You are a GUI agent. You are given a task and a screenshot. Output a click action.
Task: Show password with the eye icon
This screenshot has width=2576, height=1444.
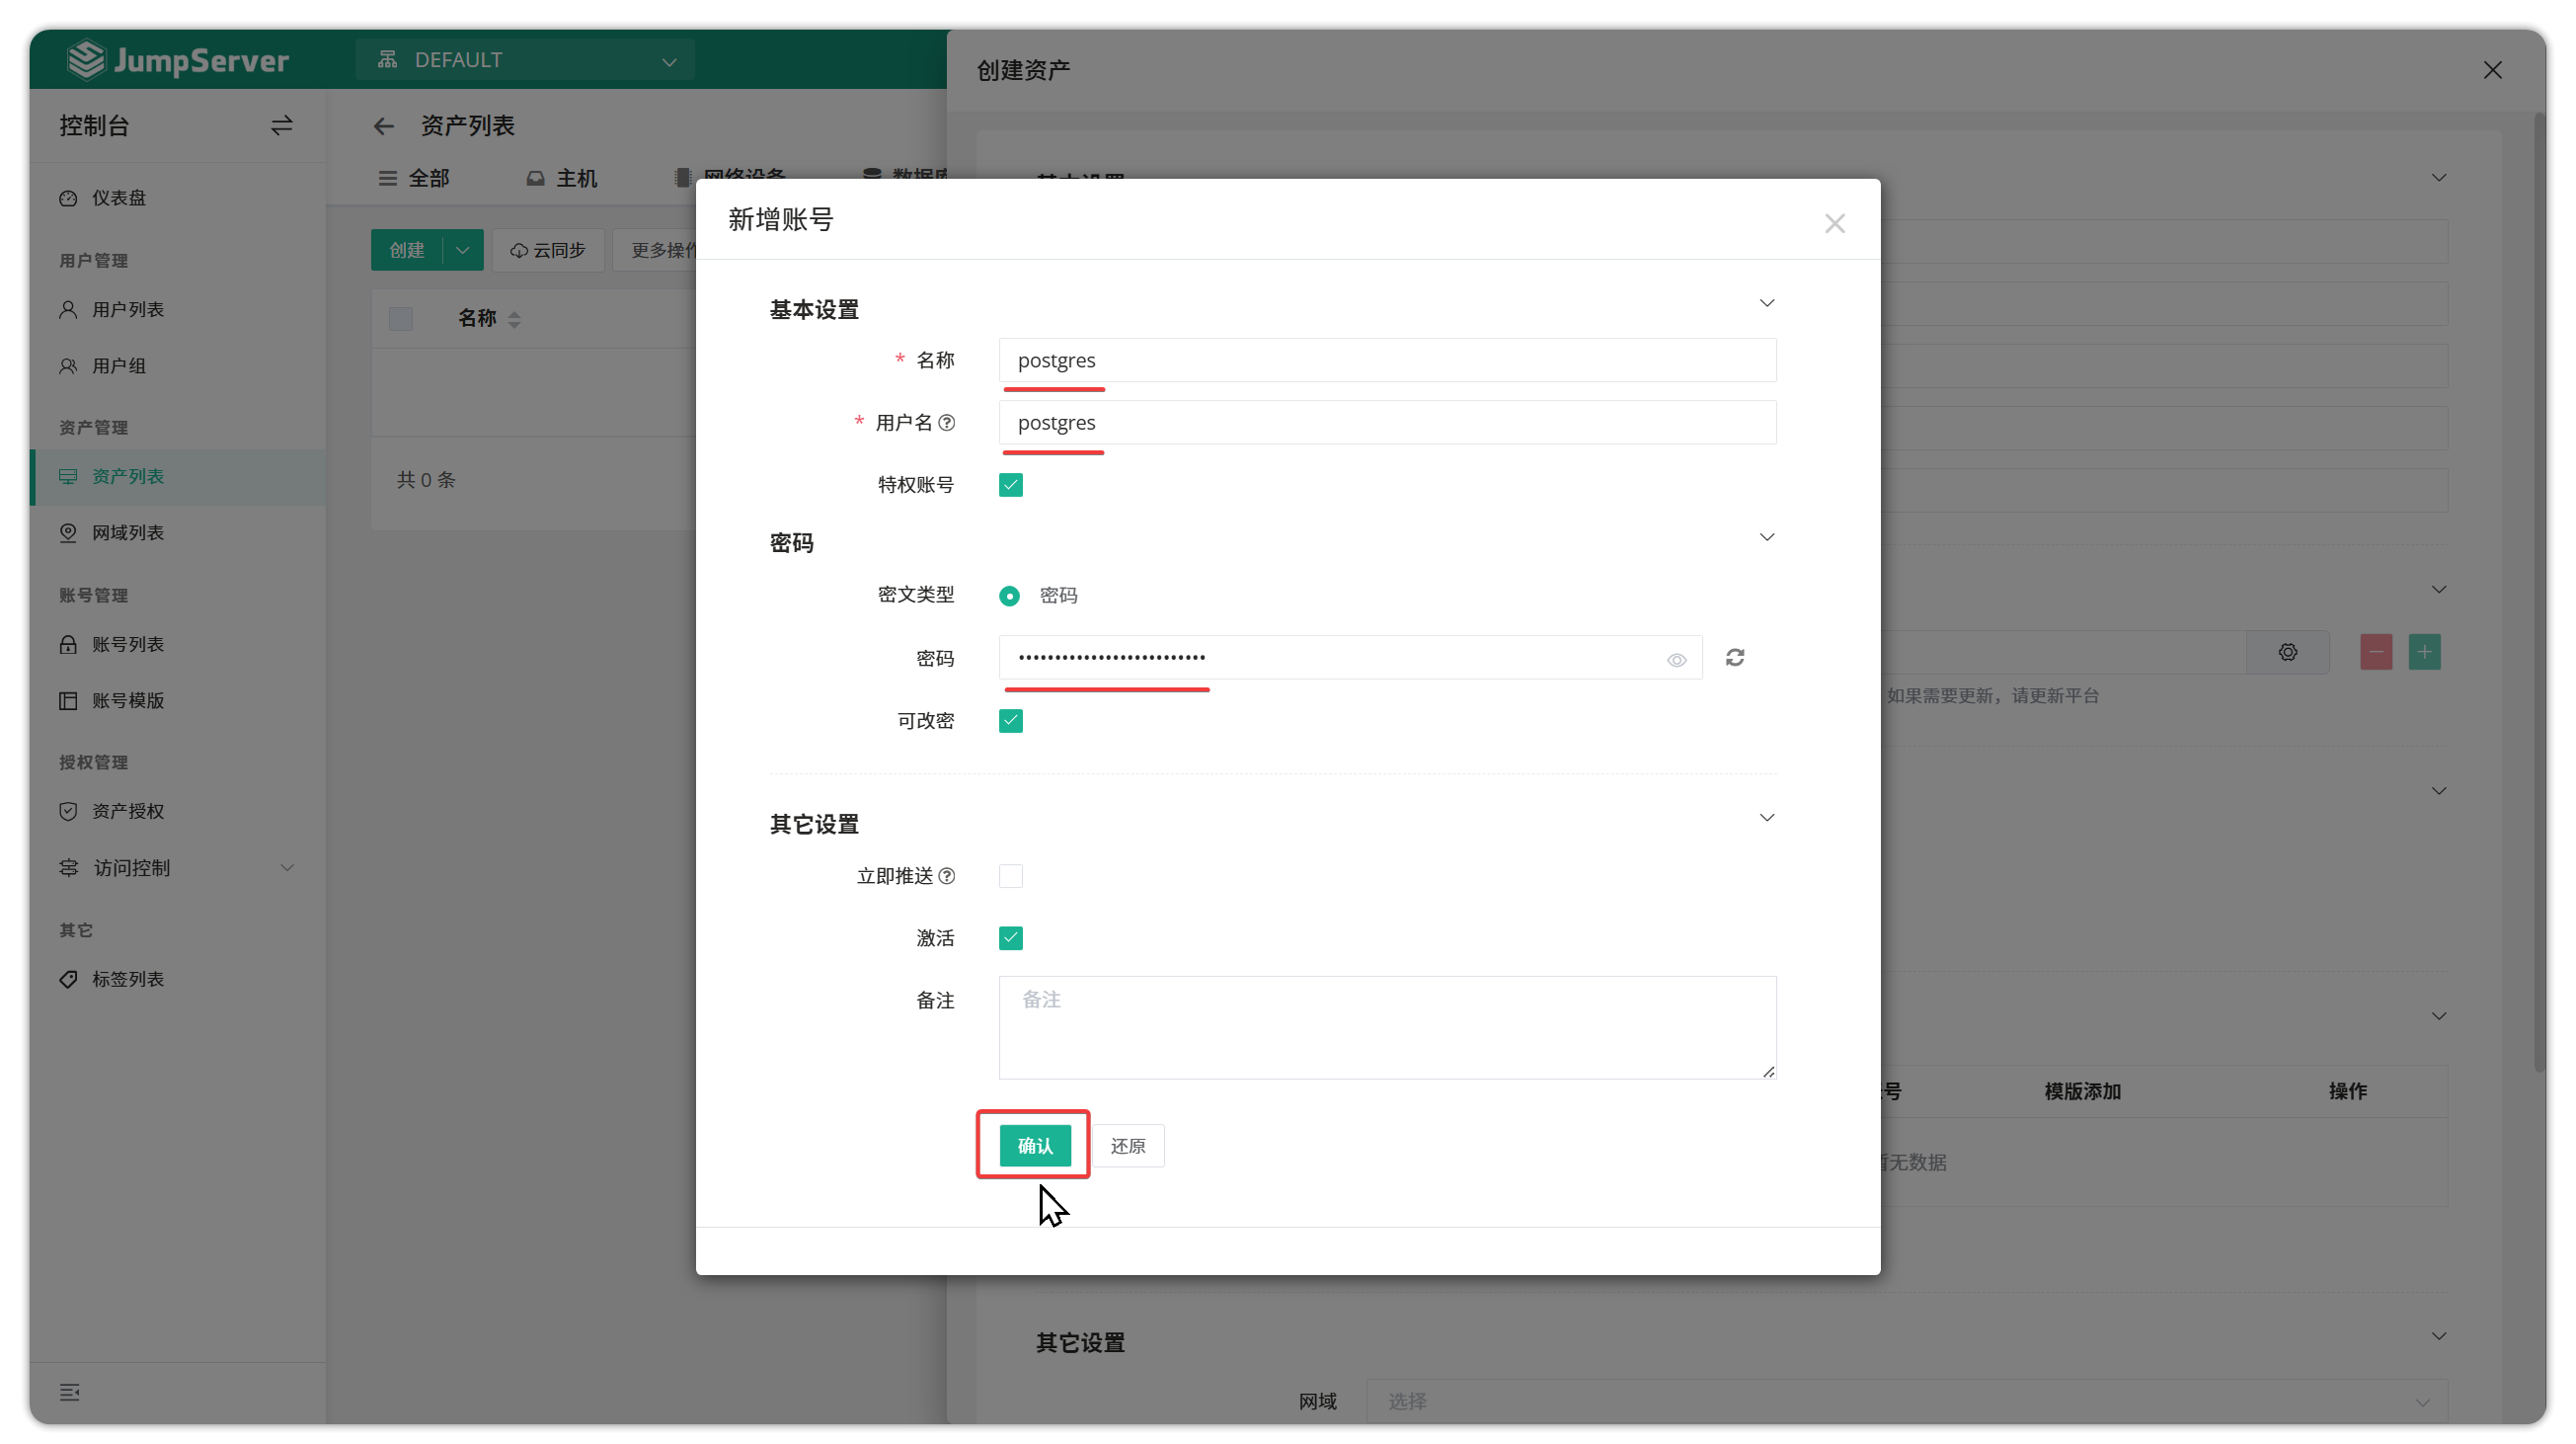(1677, 659)
